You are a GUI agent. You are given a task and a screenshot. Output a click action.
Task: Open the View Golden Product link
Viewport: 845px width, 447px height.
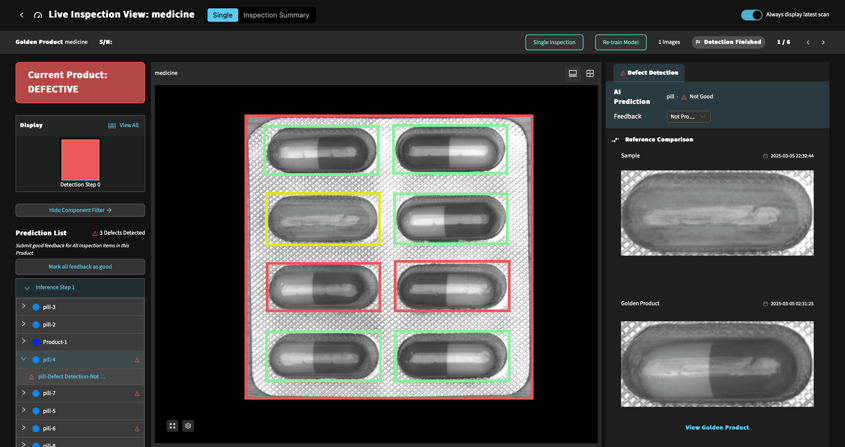(x=716, y=427)
